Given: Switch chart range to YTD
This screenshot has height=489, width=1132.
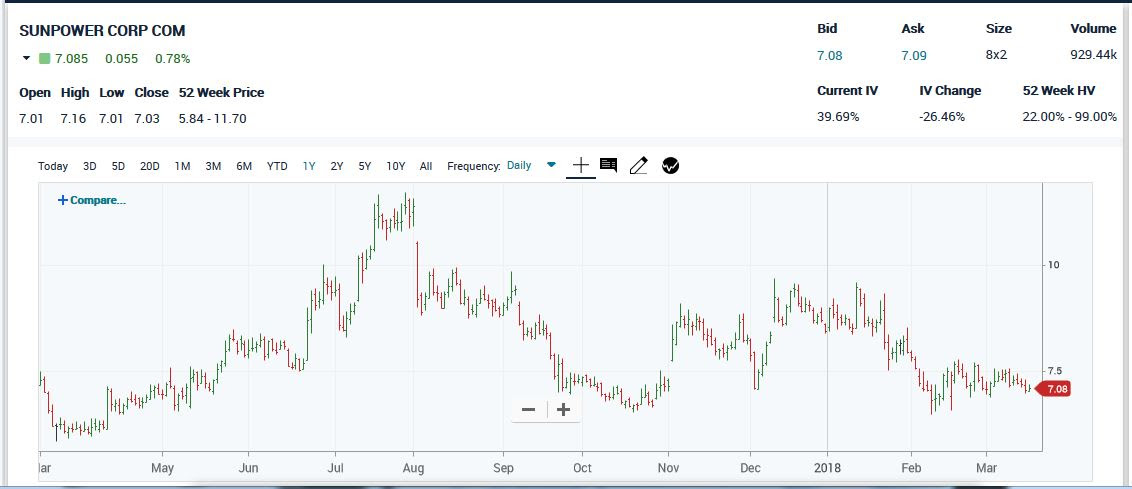Looking at the screenshot, I should click(x=277, y=166).
